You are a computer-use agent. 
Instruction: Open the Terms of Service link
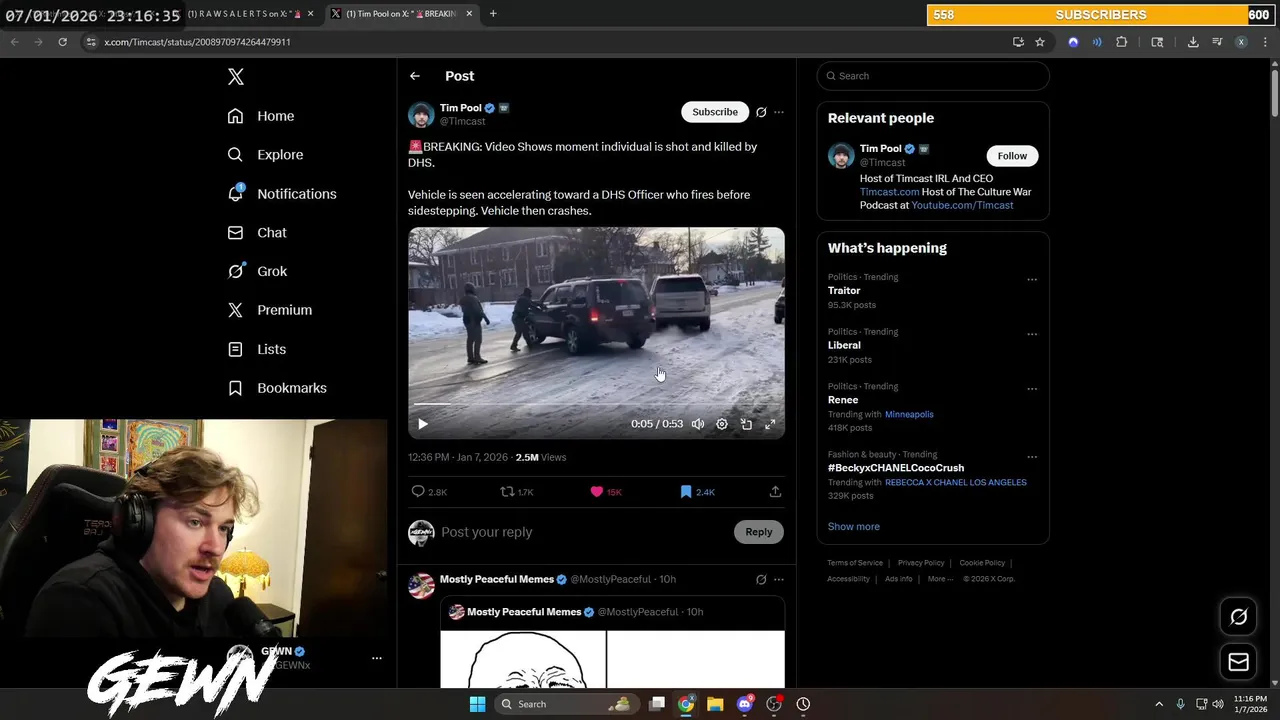[855, 563]
